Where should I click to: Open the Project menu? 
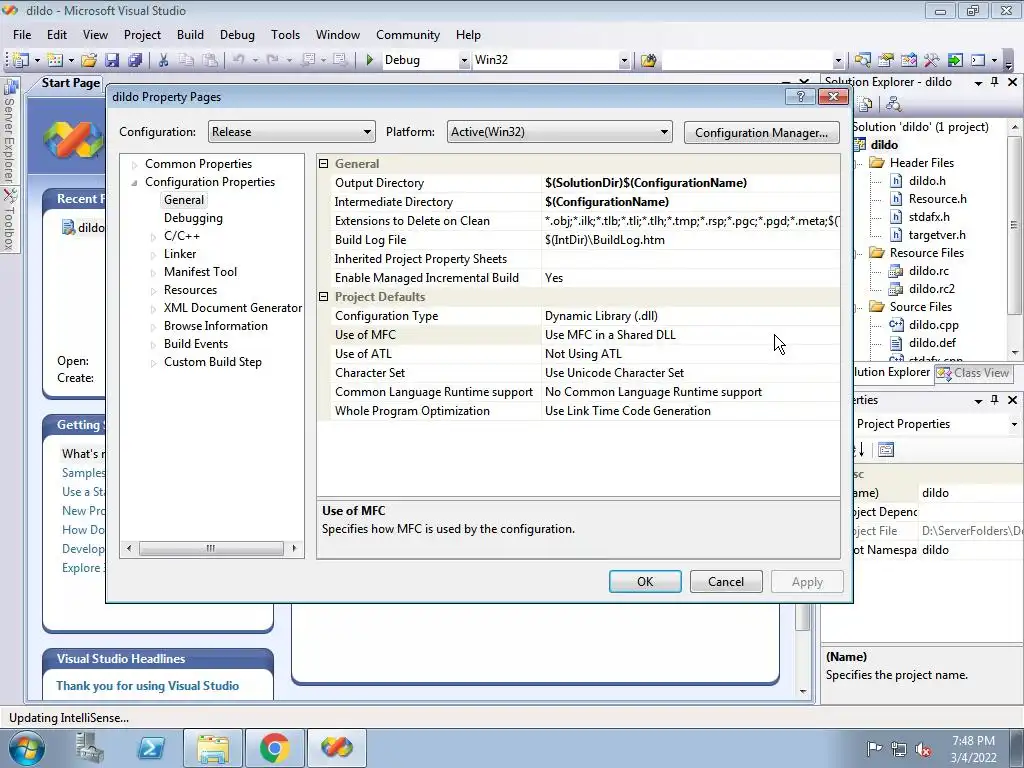point(142,35)
